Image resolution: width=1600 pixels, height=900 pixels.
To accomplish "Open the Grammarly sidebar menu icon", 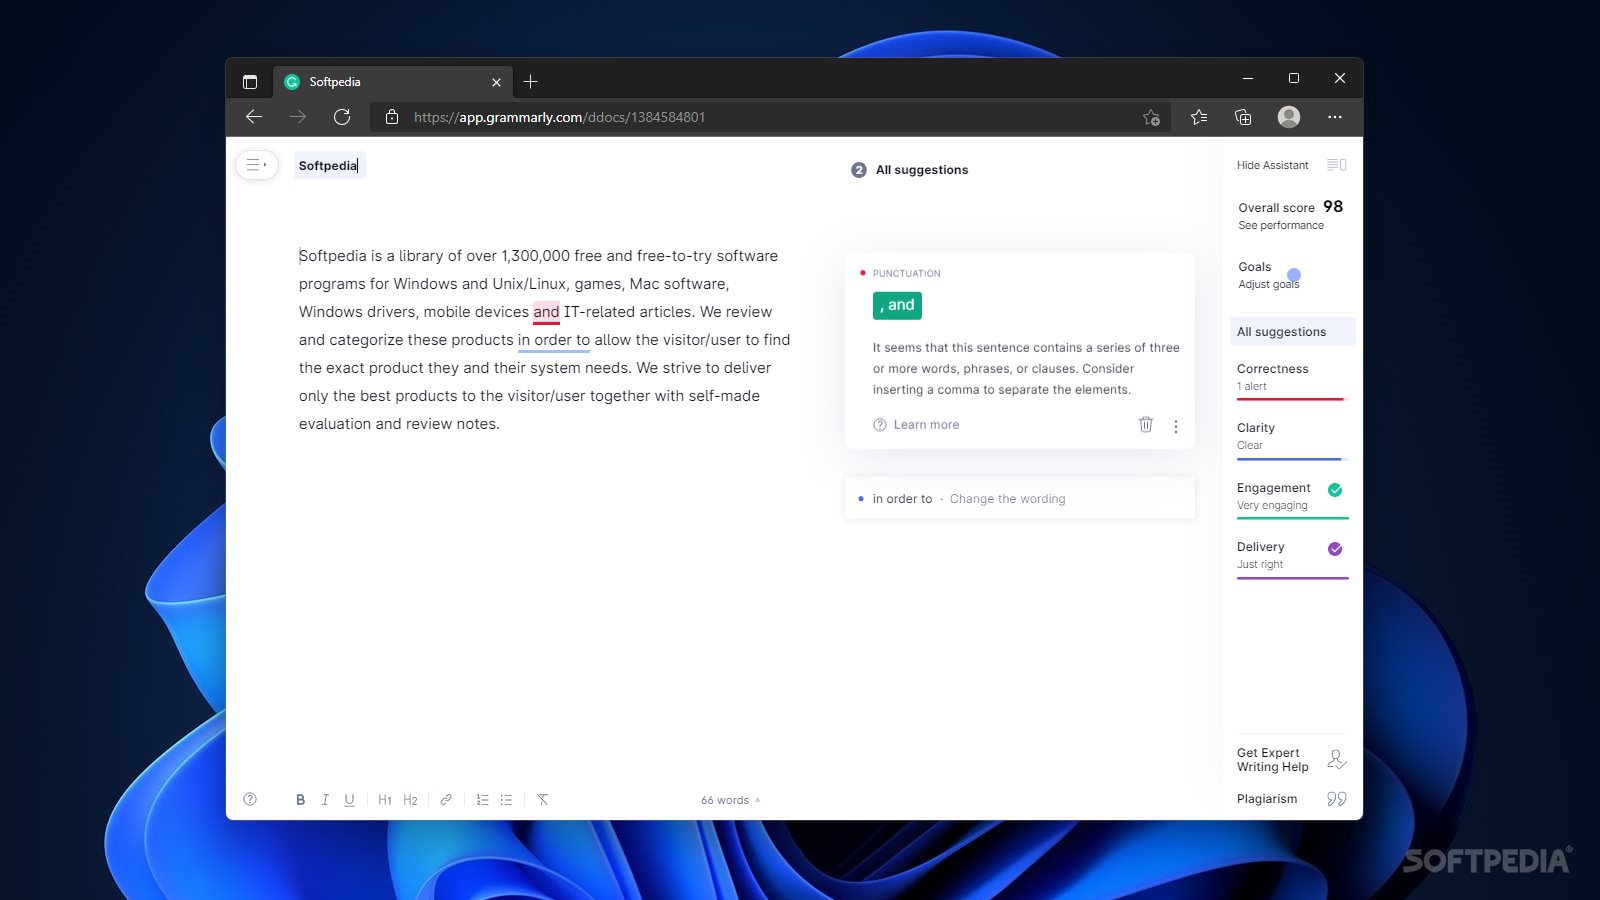I will (x=257, y=165).
